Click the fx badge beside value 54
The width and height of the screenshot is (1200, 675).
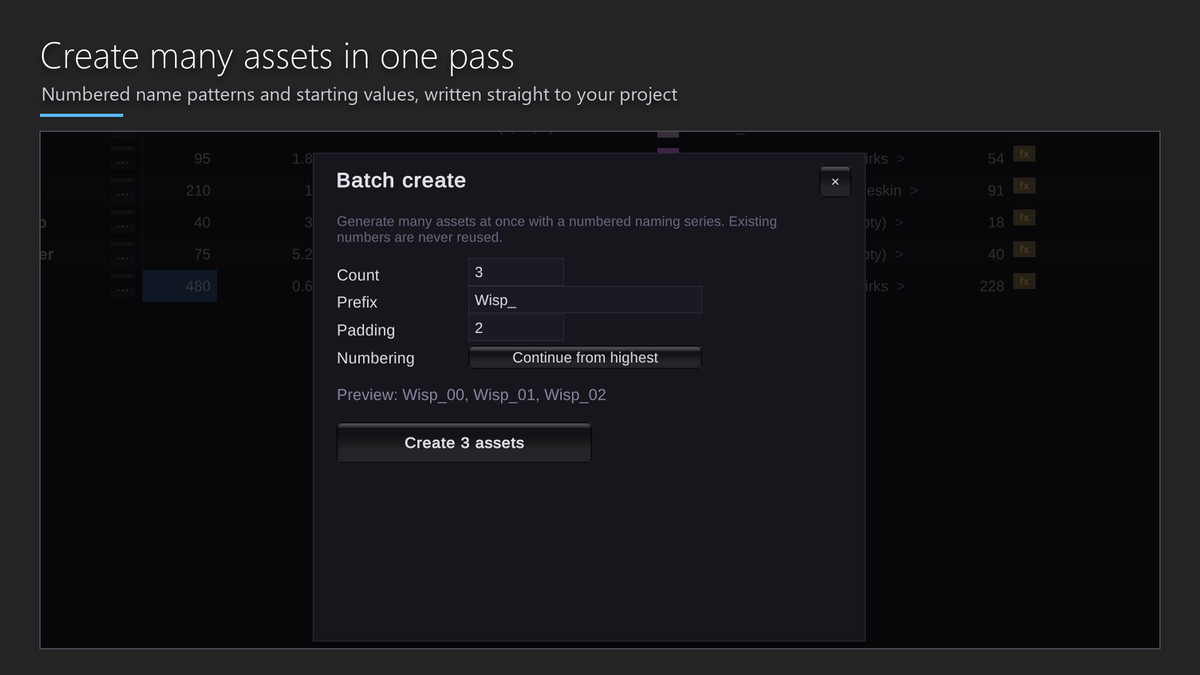coord(1024,154)
